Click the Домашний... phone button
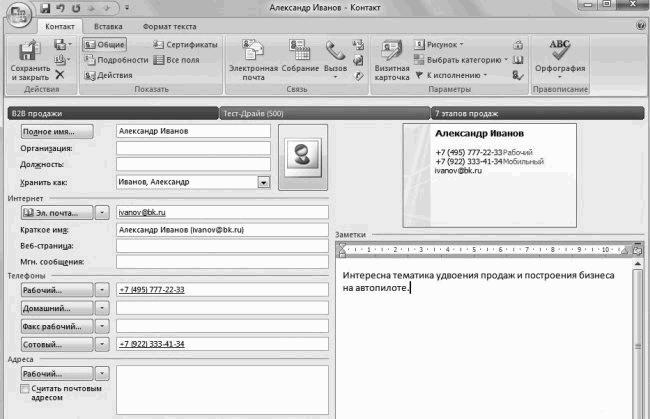The width and height of the screenshot is (650, 419). (57, 308)
